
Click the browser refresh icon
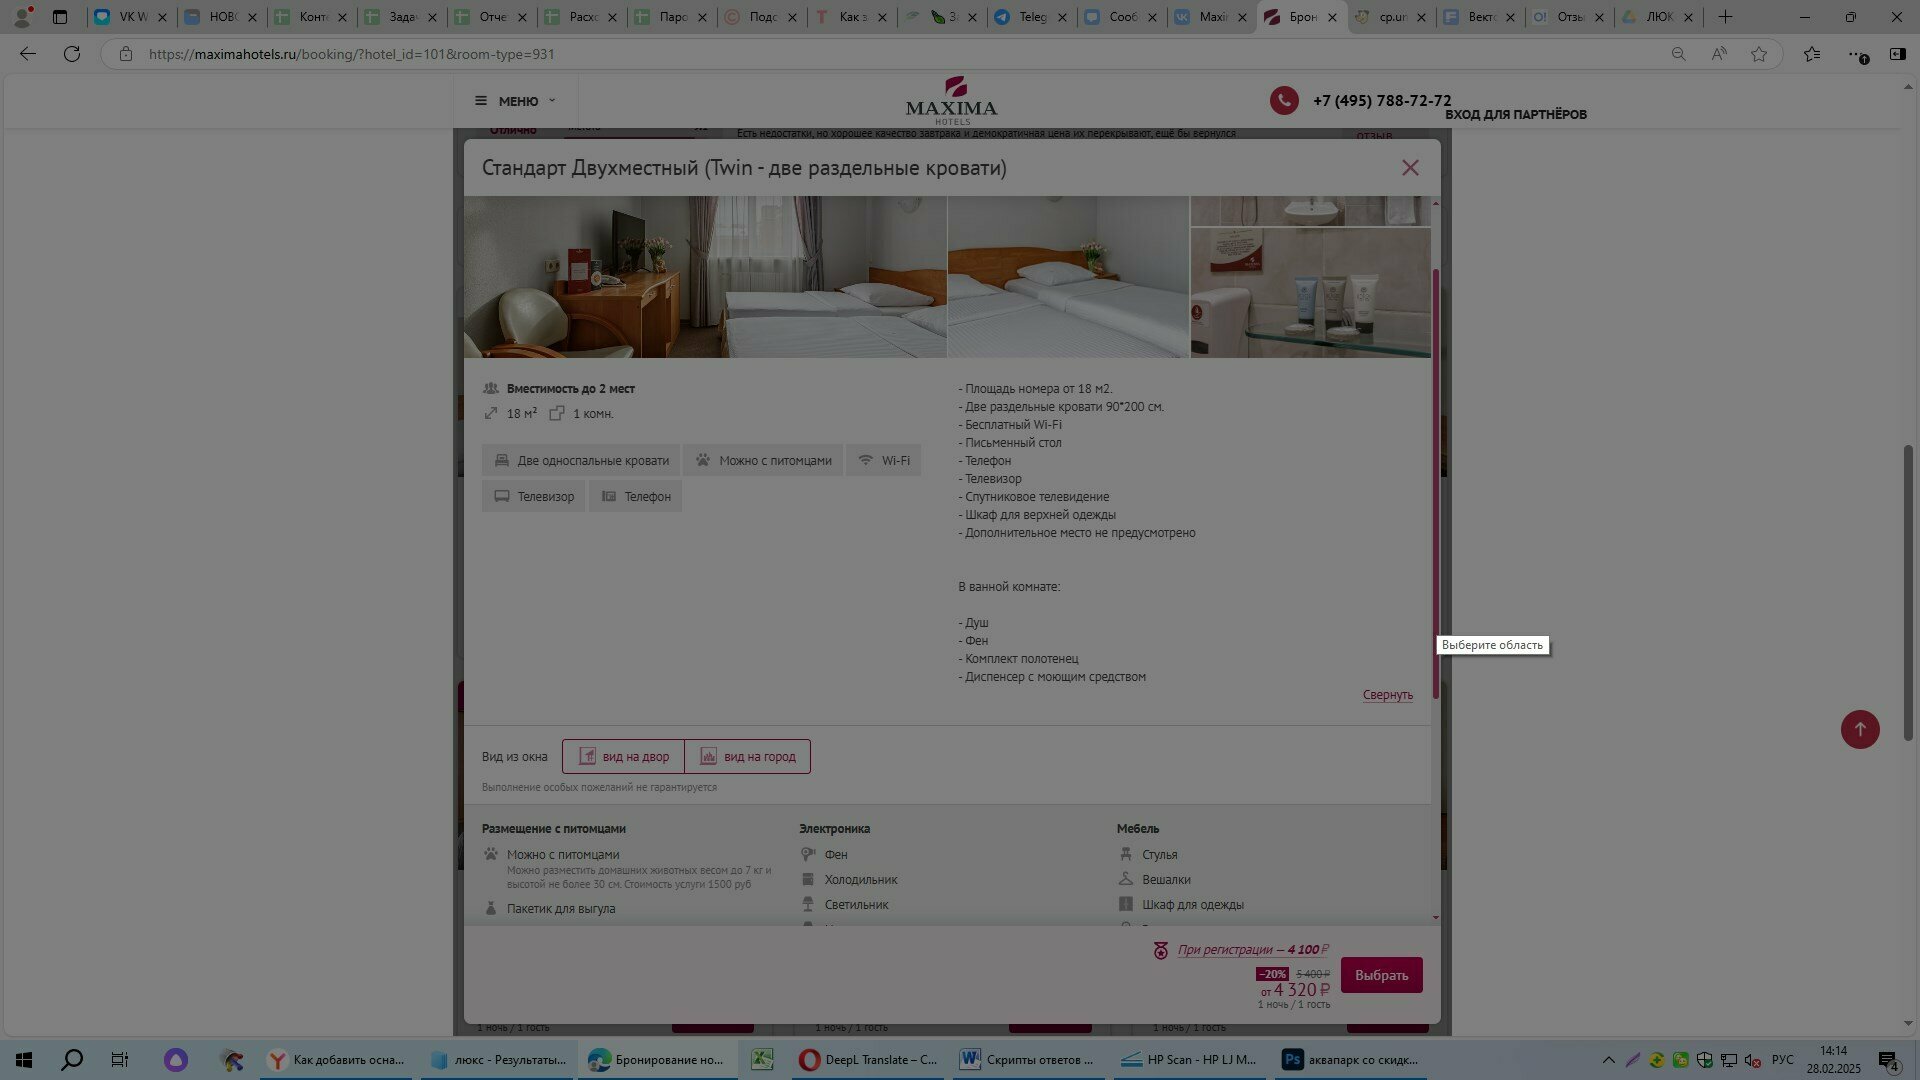72,54
